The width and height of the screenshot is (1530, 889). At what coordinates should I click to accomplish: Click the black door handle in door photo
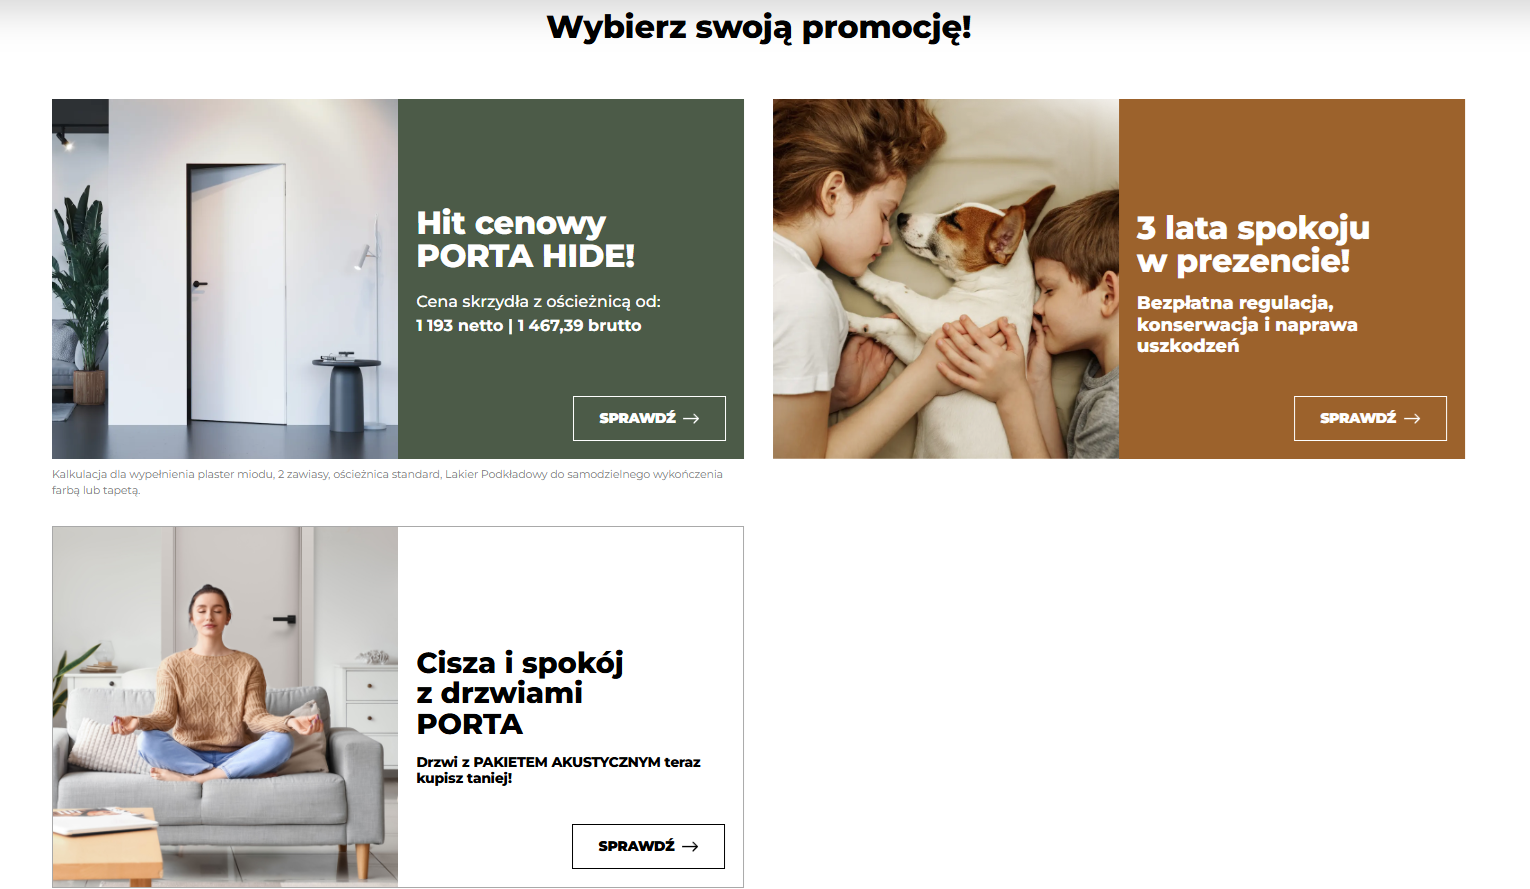[x=200, y=284]
